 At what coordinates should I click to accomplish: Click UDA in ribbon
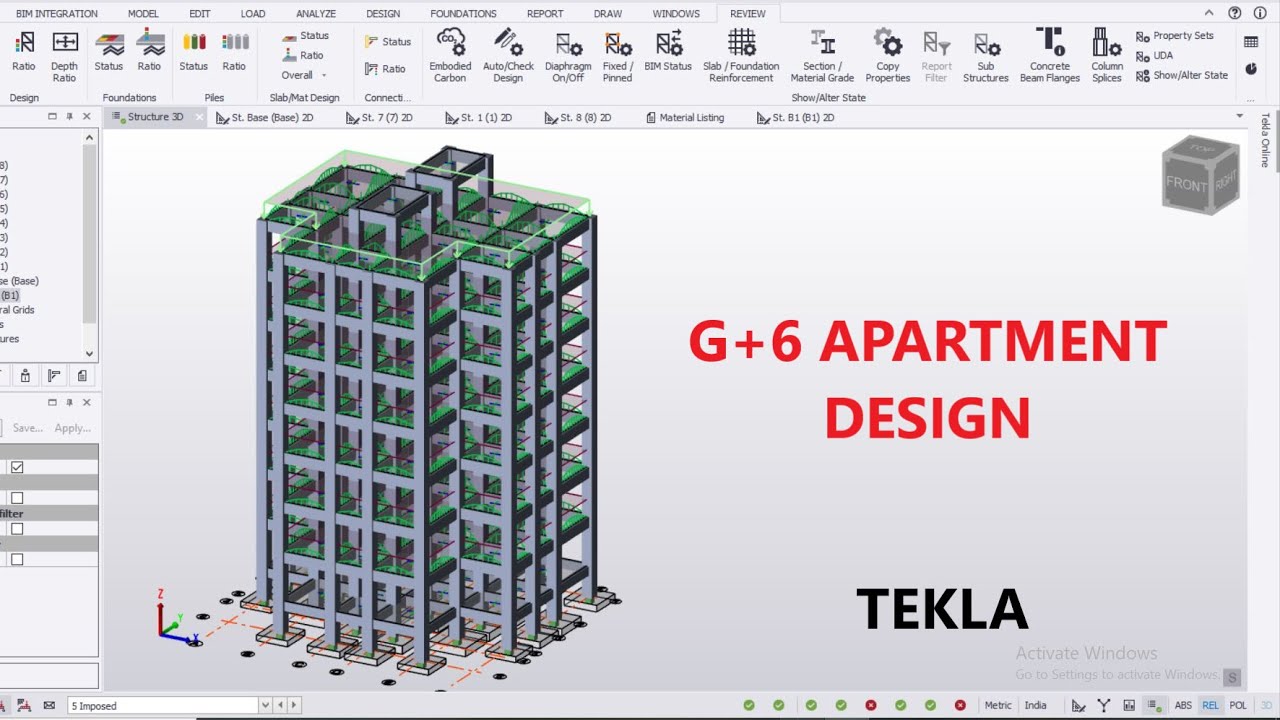tap(1155, 56)
